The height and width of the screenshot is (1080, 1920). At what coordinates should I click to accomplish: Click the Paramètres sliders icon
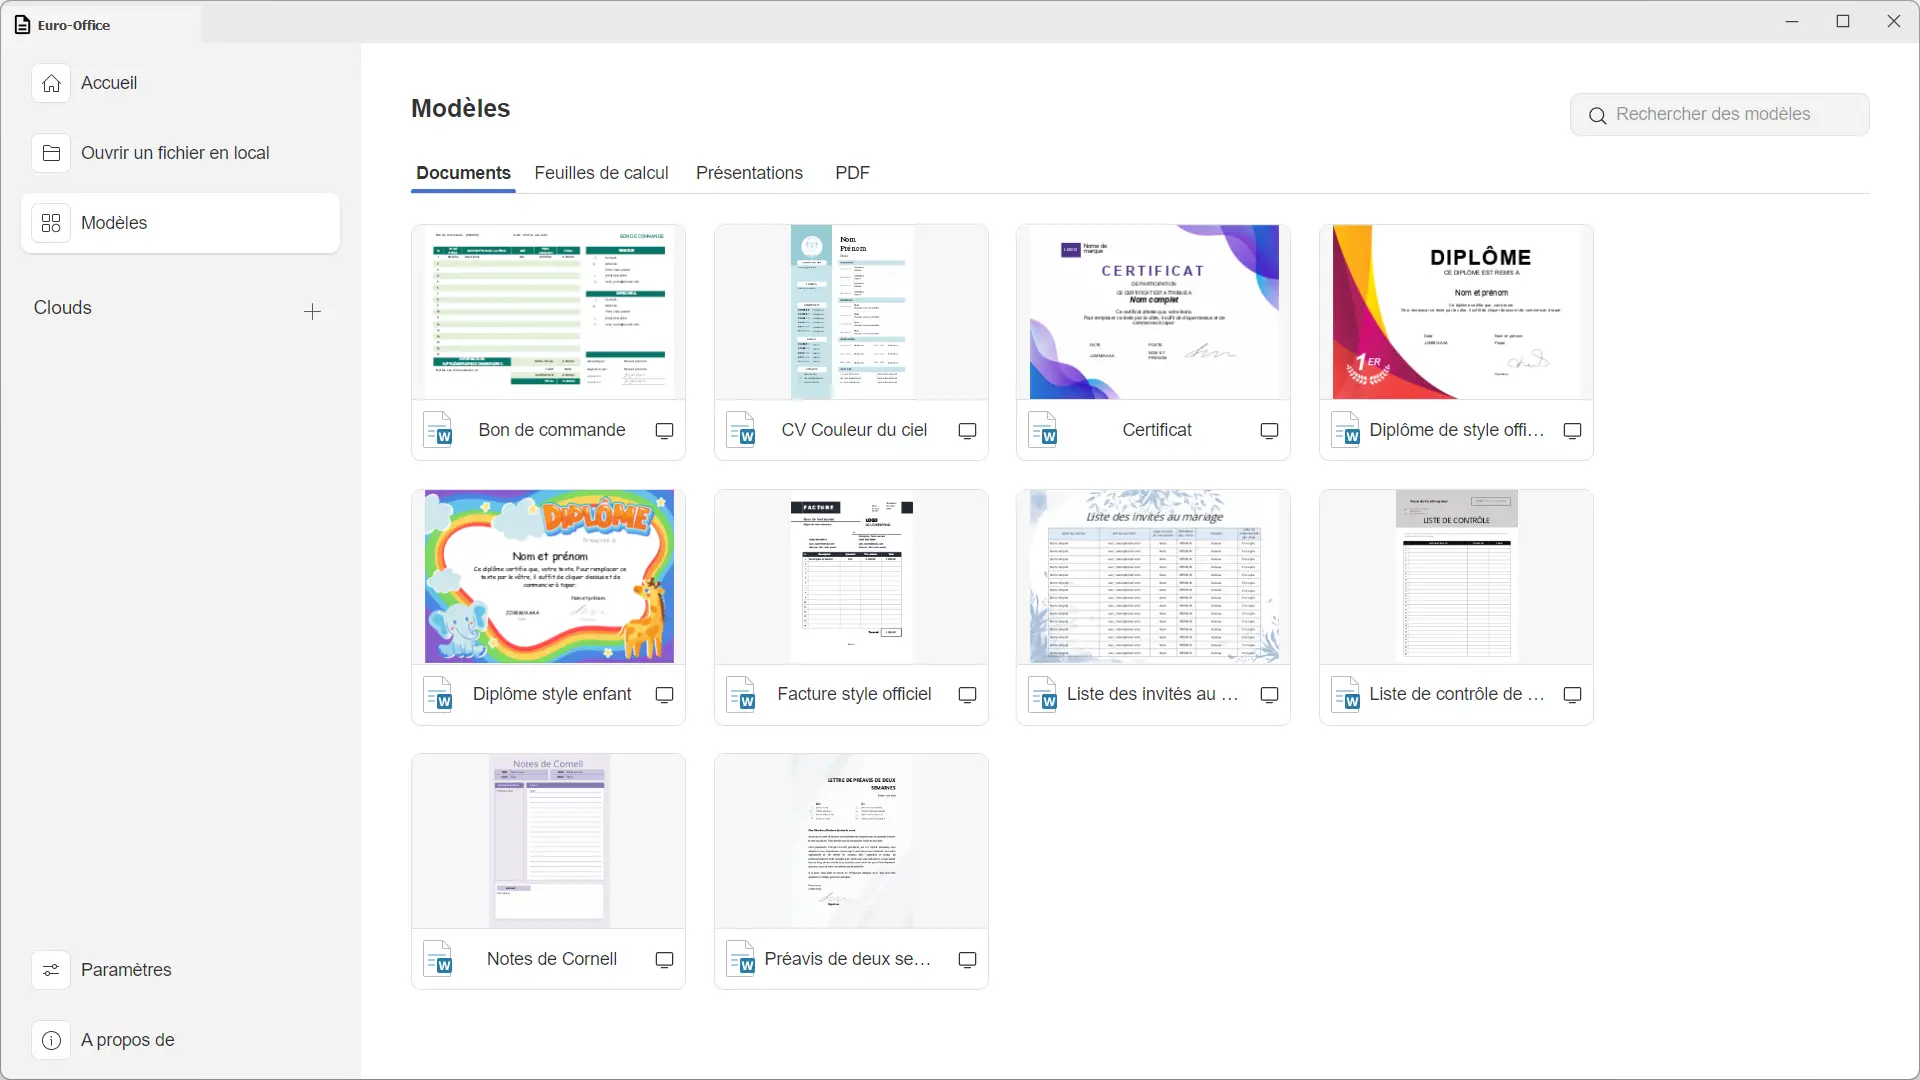click(x=51, y=970)
